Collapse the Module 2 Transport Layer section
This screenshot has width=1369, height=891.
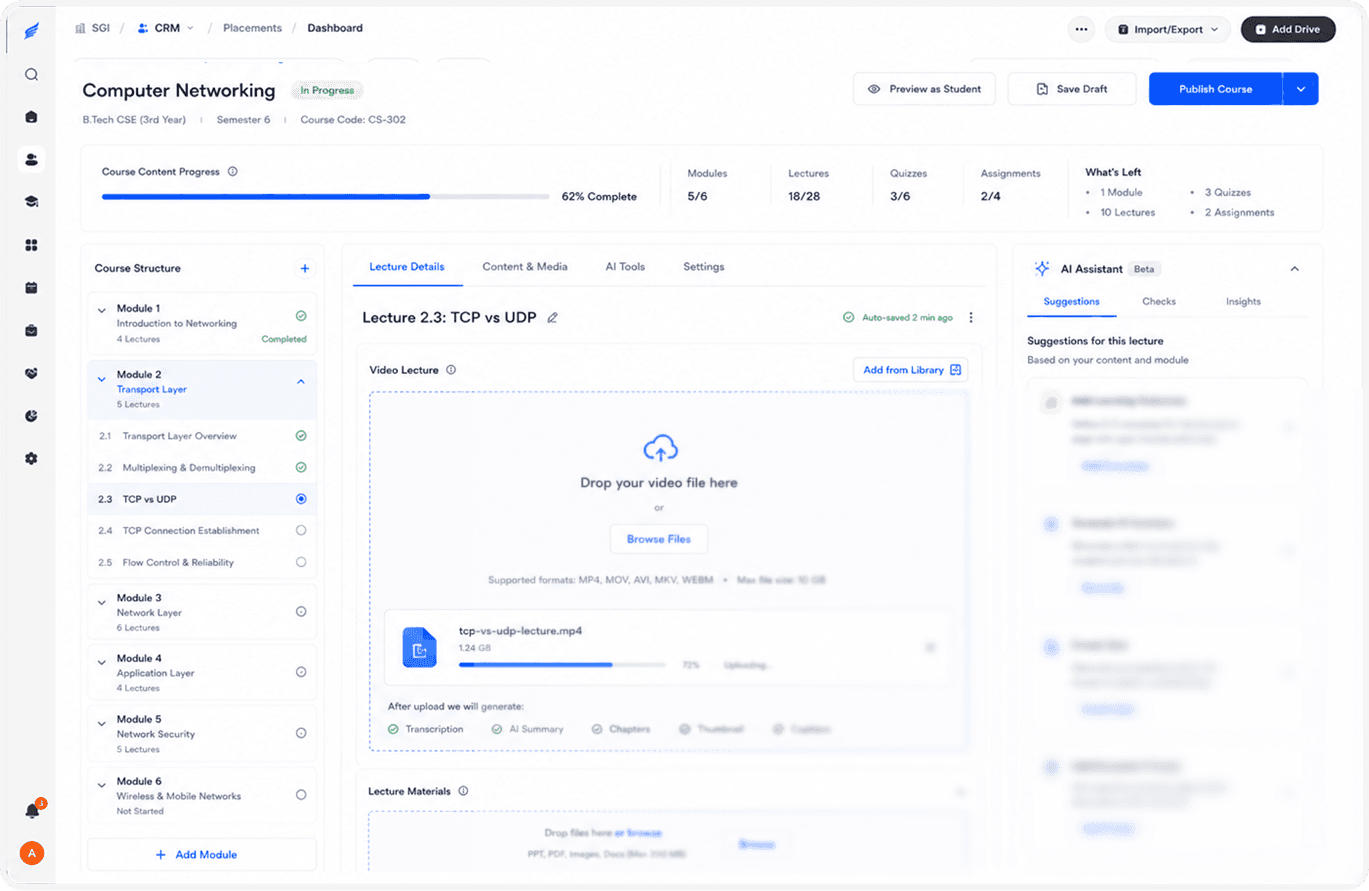tap(301, 381)
